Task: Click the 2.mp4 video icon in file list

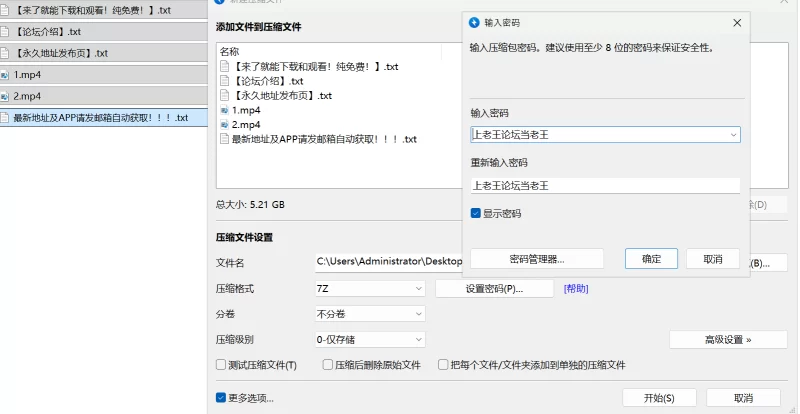Action: coord(225,125)
